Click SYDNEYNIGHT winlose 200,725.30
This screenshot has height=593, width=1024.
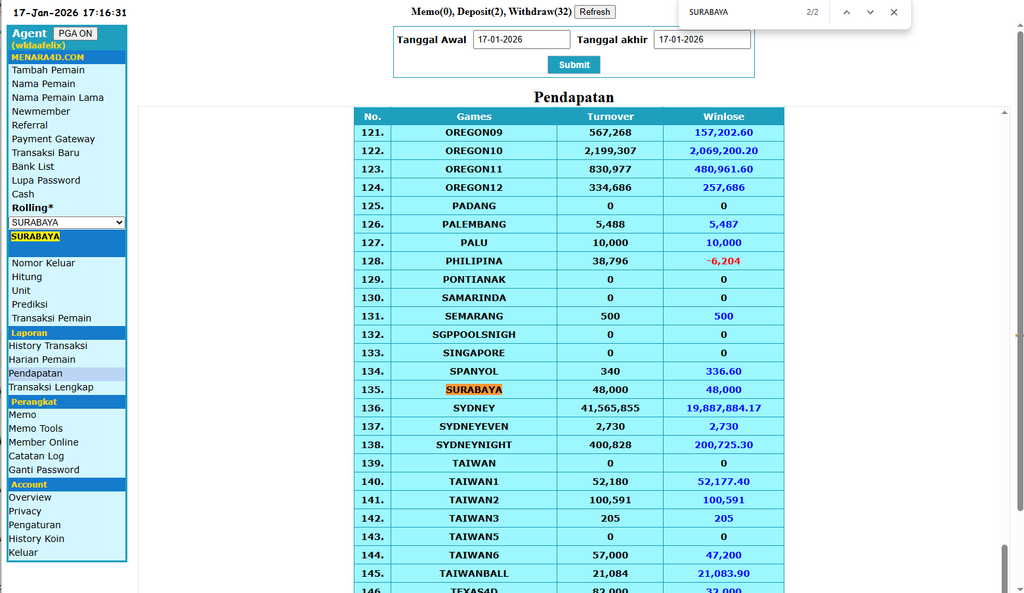pos(724,445)
